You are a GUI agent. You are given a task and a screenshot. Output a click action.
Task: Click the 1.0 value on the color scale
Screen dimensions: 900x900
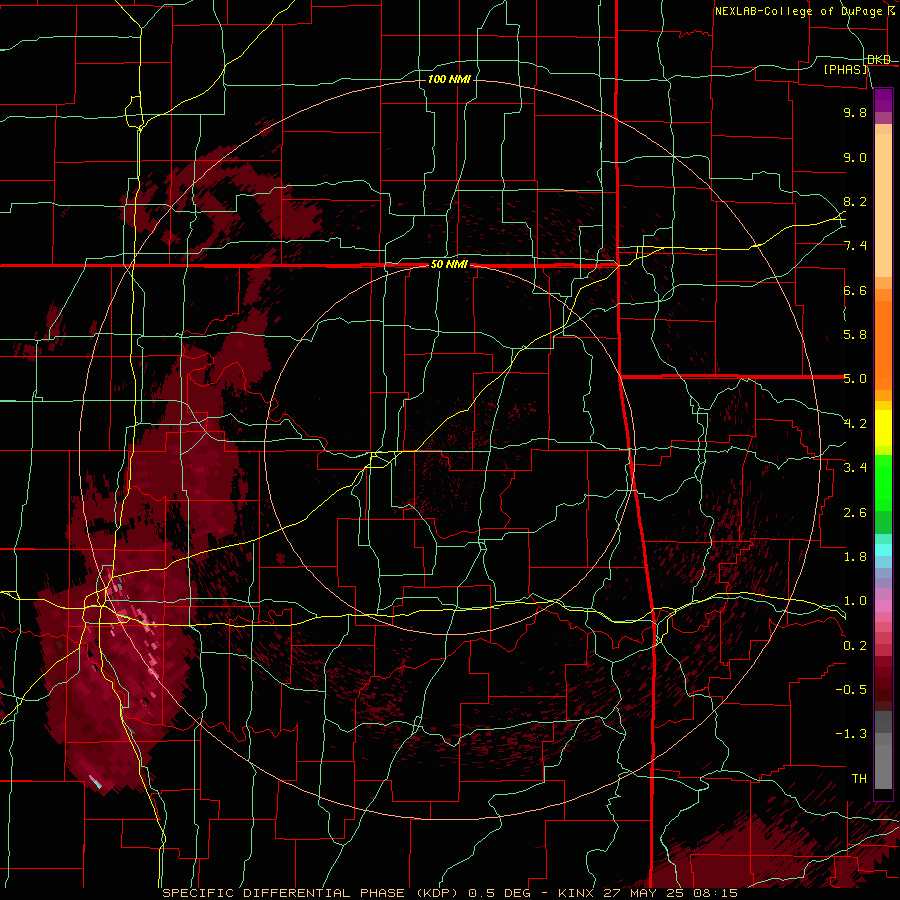coord(855,601)
